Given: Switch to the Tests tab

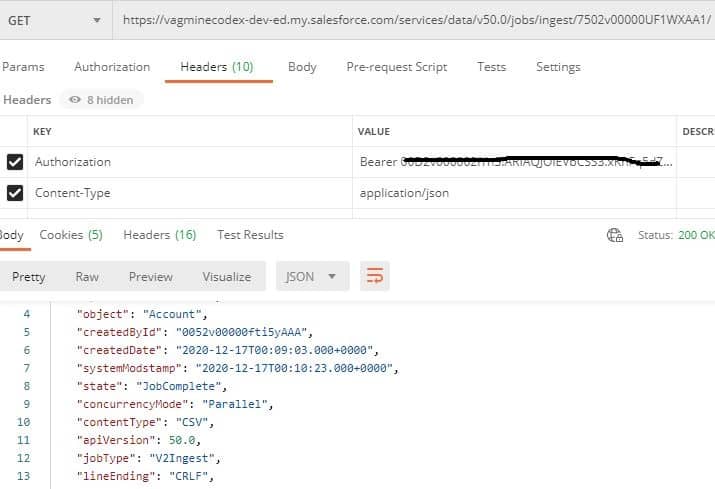Looking at the screenshot, I should [492, 67].
